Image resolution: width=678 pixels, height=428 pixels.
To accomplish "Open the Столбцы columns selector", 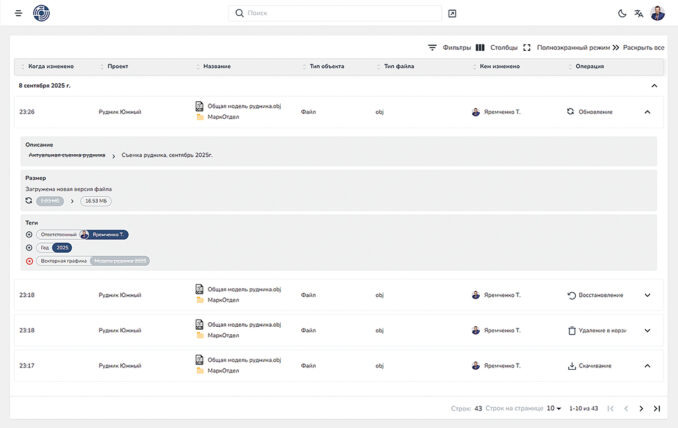I will point(496,48).
